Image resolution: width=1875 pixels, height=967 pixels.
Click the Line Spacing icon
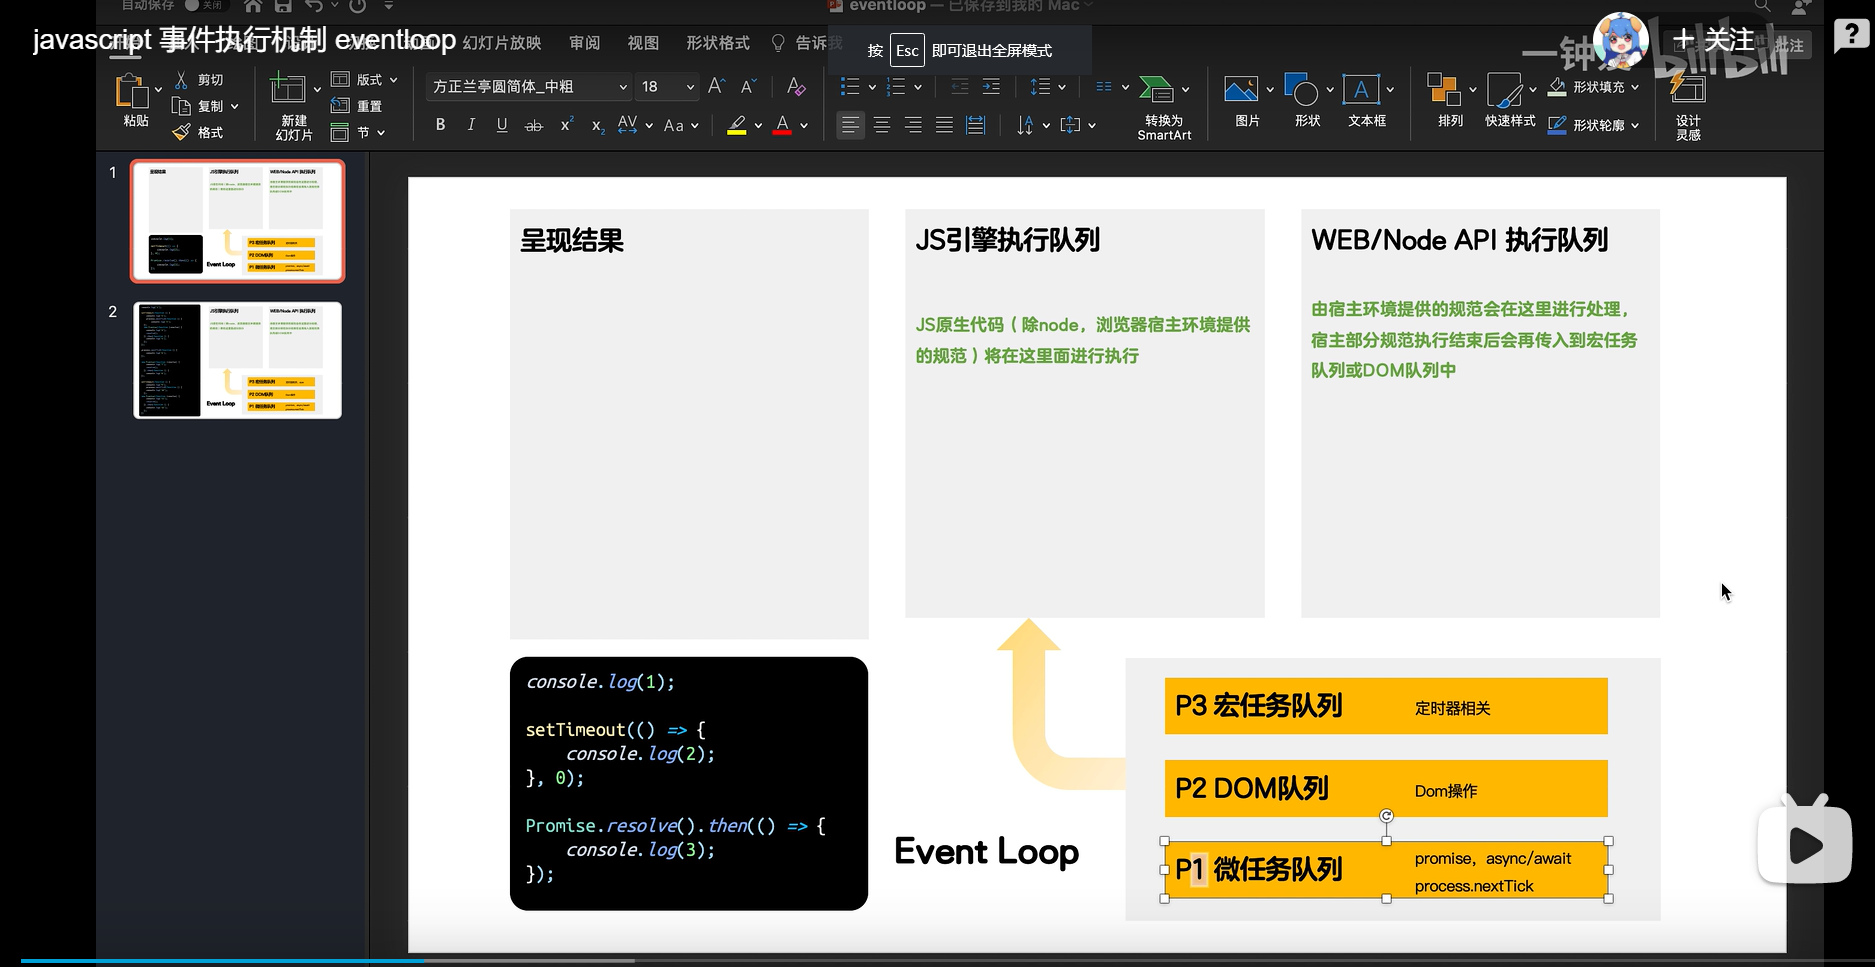click(x=1040, y=87)
